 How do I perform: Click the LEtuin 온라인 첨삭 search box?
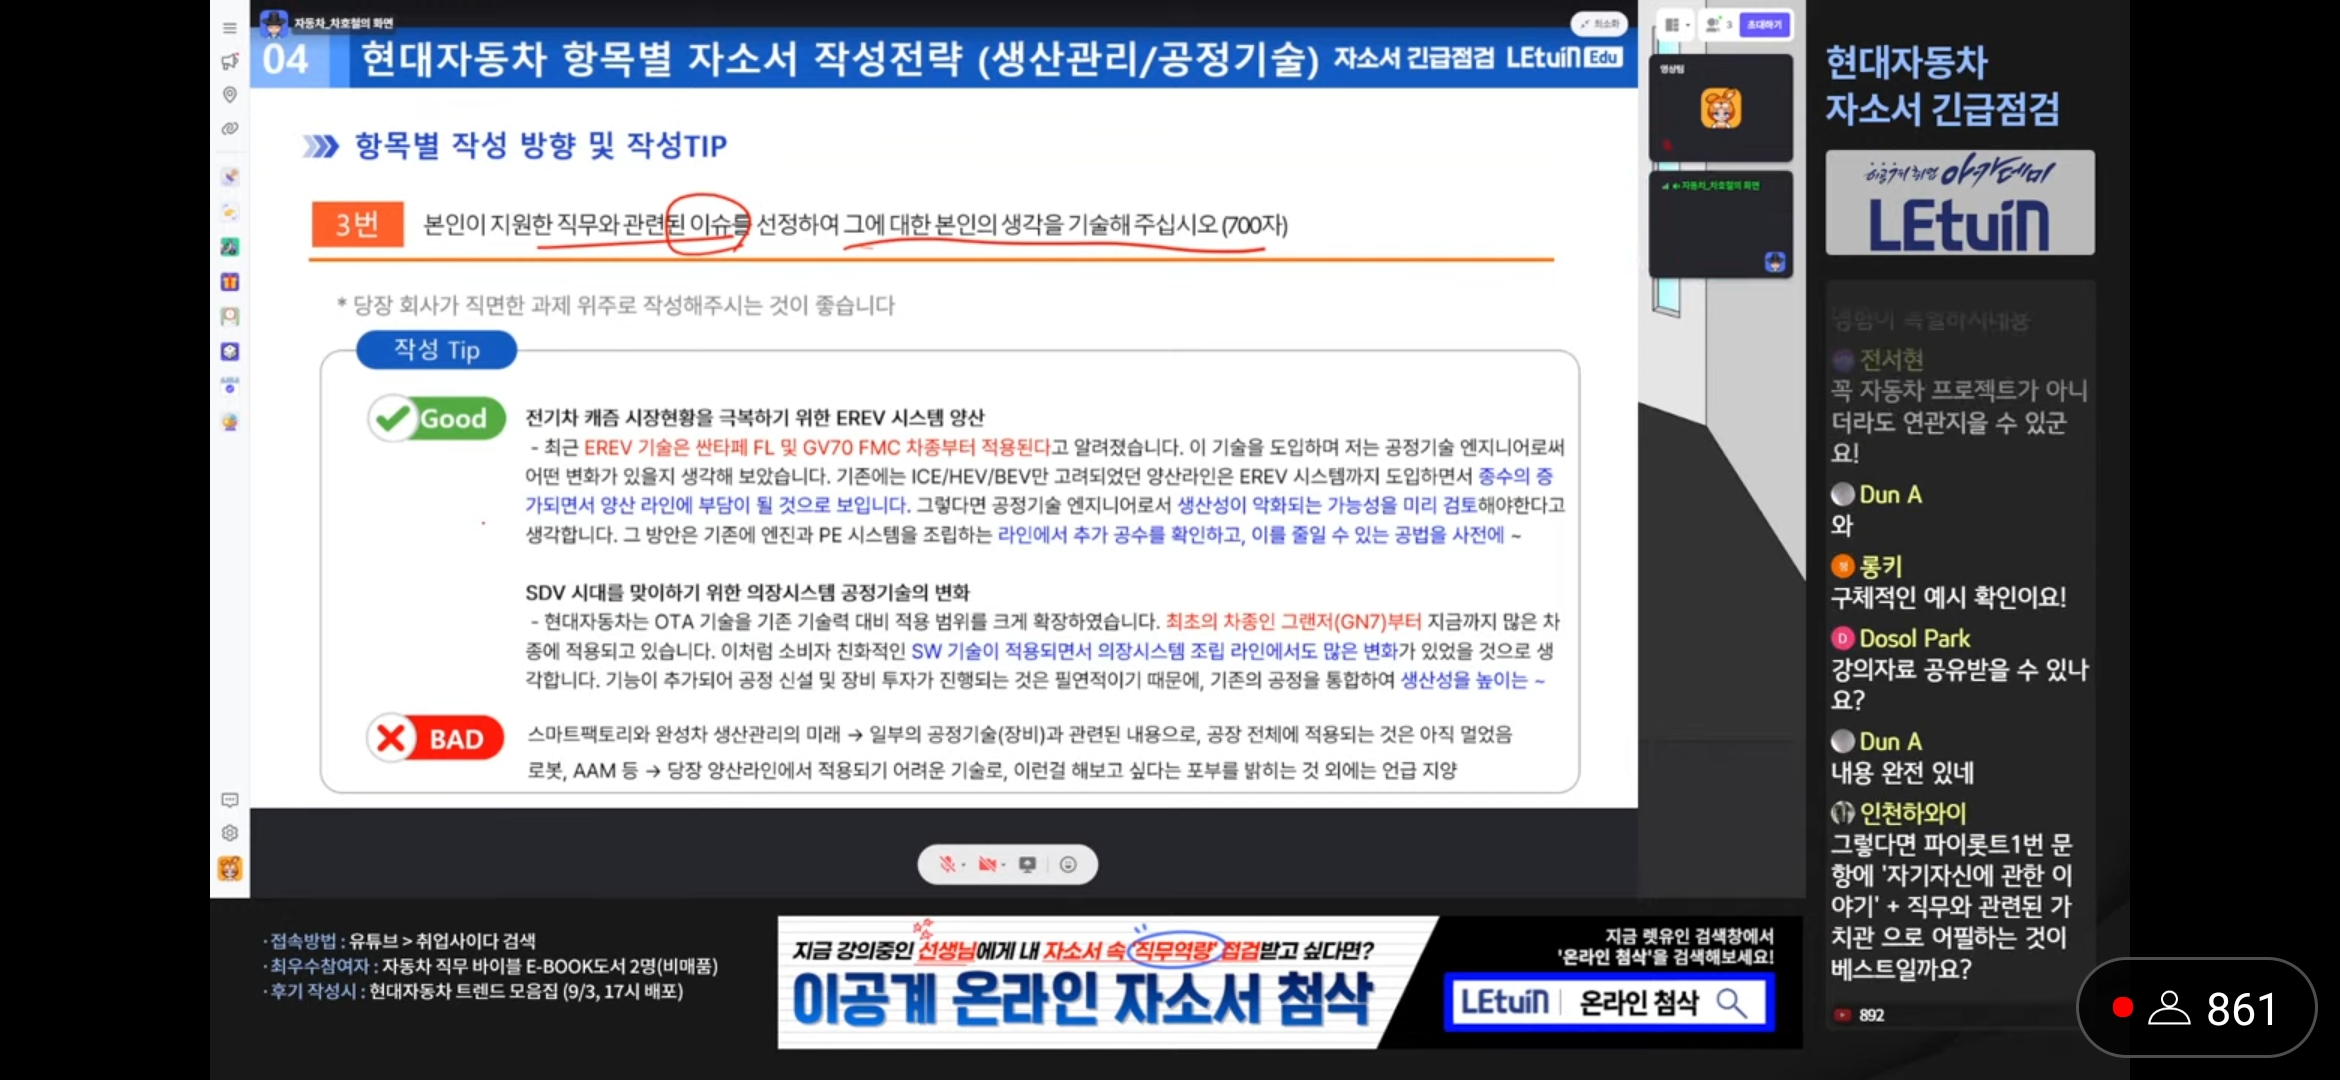point(1609,1002)
